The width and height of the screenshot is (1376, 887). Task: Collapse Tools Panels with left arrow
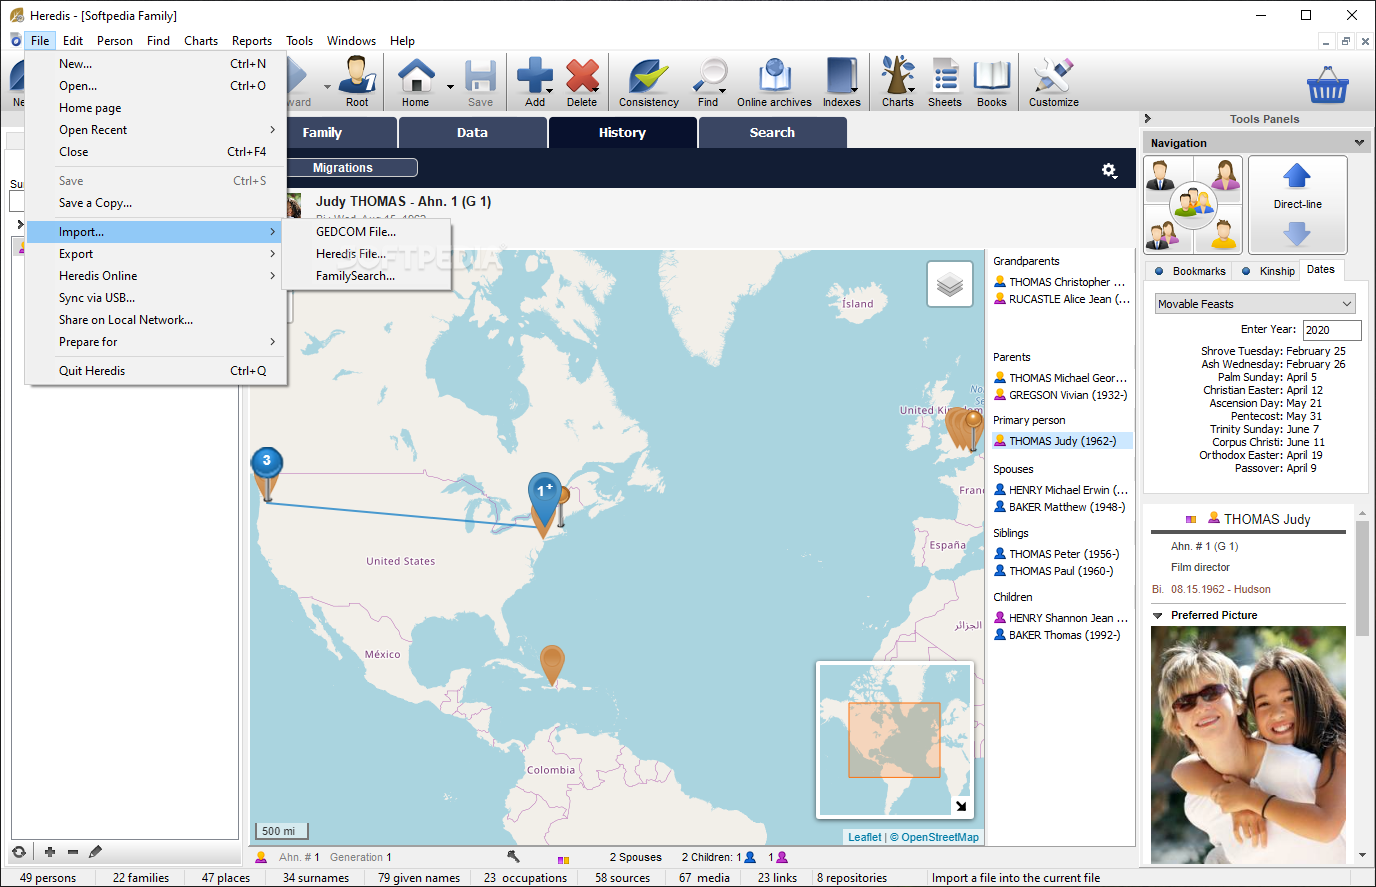(1148, 119)
